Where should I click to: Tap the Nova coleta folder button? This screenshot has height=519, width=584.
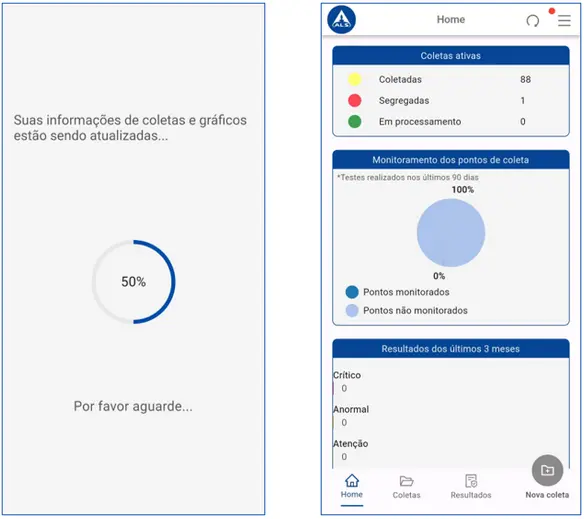(x=547, y=470)
